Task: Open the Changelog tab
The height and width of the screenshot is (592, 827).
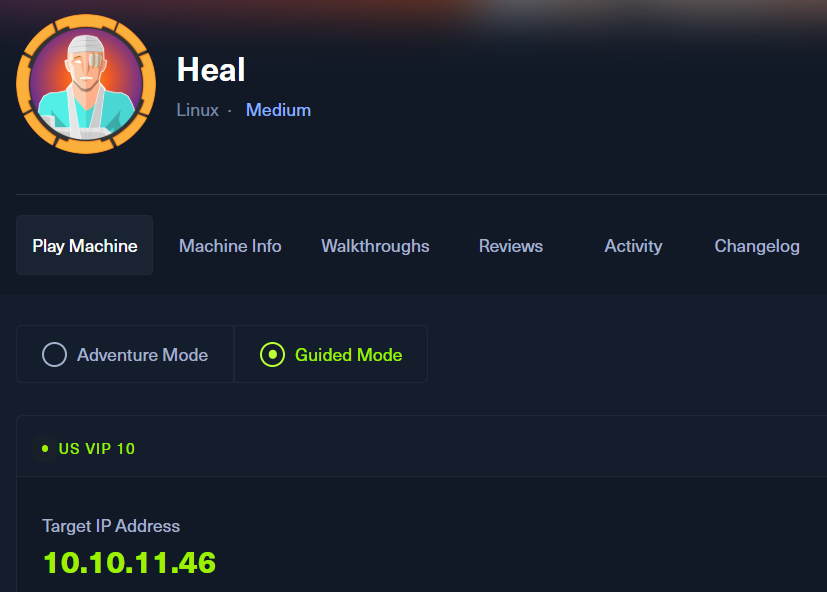Action: [x=757, y=246]
